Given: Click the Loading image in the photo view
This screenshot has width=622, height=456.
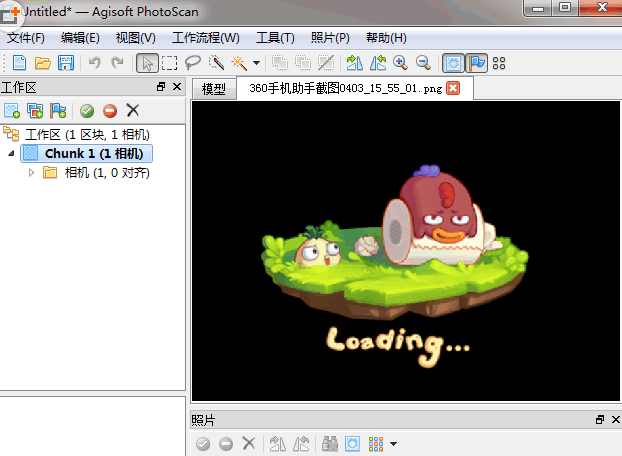Looking at the screenshot, I should (405, 251).
